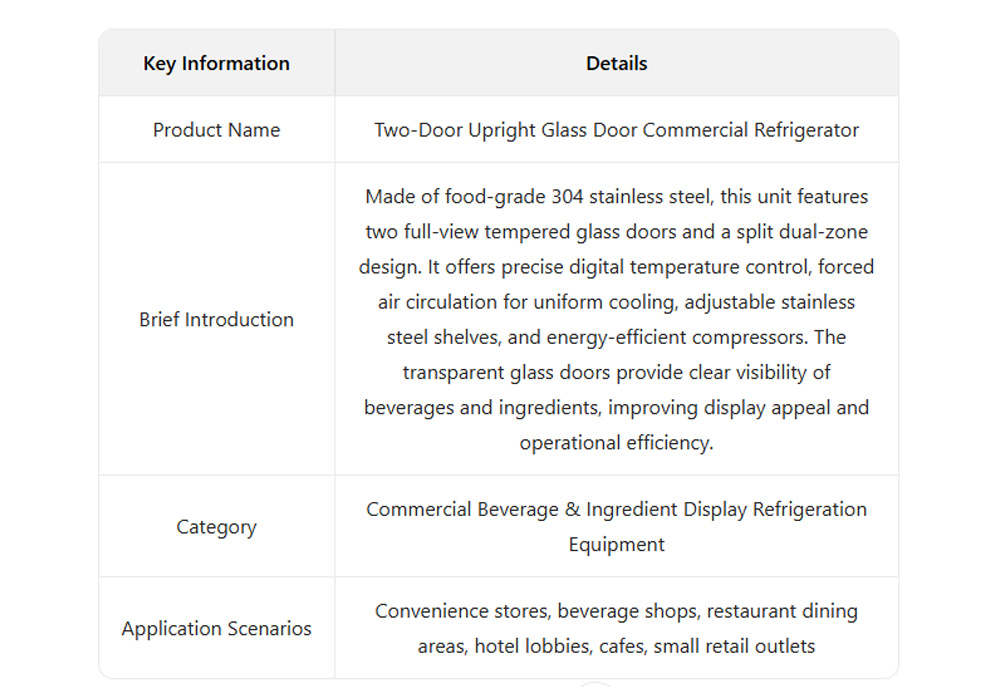Click the 'Key Information' column header
Screen dimensions: 1000x700
click(216, 63)
